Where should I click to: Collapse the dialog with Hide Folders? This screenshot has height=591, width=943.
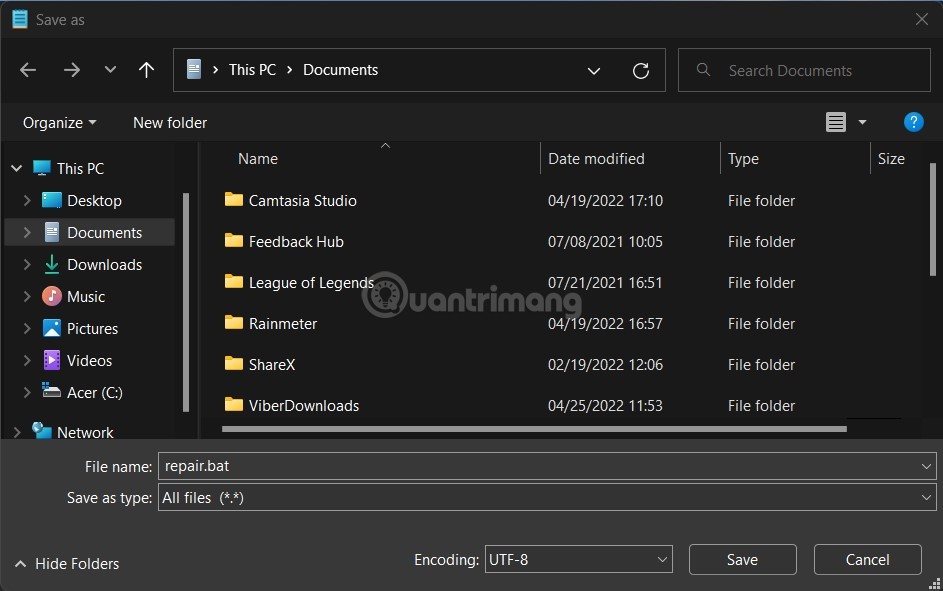(66, 563)
